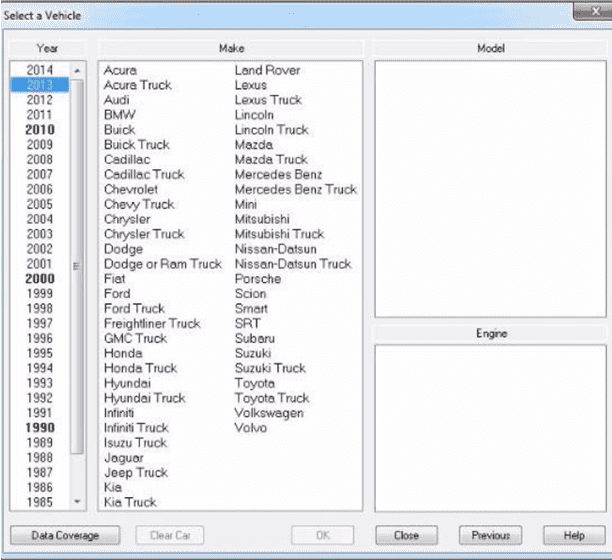The image size is (612, 560).
Task: Select Chrysler Truck
Action: 144,234
